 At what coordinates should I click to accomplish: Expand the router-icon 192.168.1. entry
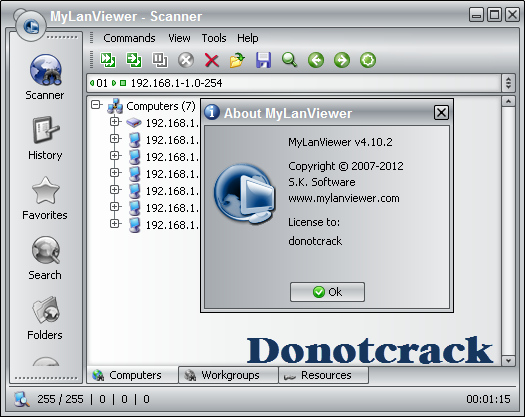[115, 122]
